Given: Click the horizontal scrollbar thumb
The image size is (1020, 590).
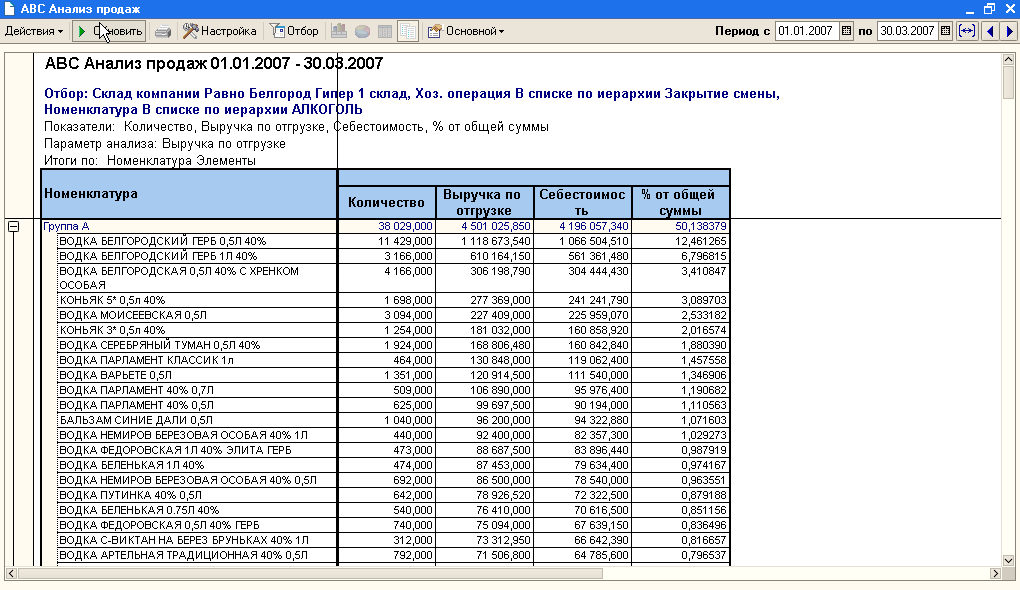Looking at the screenshot, I should point(310,574).
